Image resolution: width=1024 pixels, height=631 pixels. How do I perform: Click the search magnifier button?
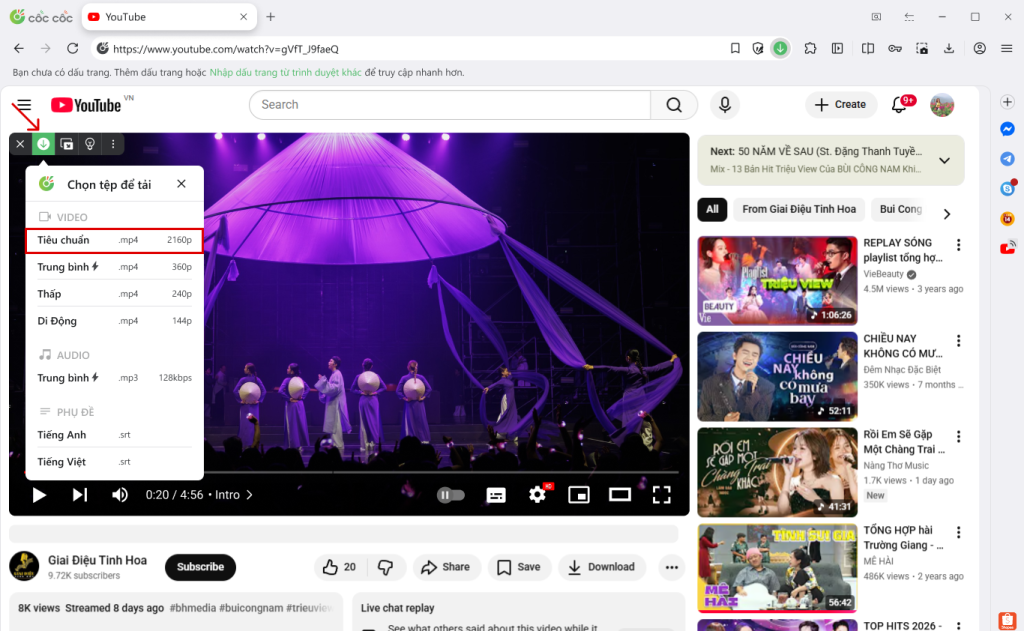(x=674, y=105)
